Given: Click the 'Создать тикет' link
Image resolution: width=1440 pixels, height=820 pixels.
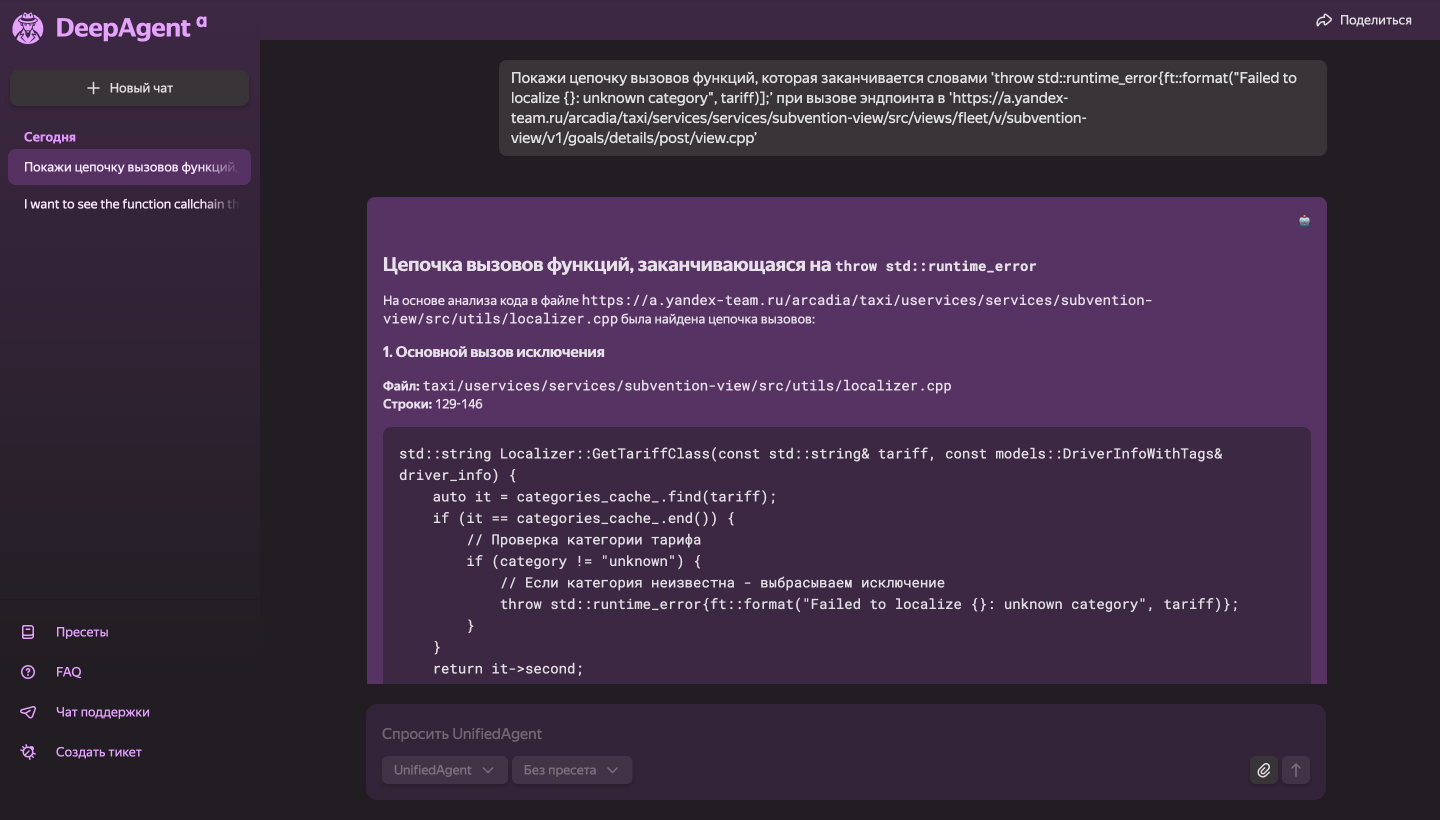Looking at the screenshot, I should tap(98, 752).
